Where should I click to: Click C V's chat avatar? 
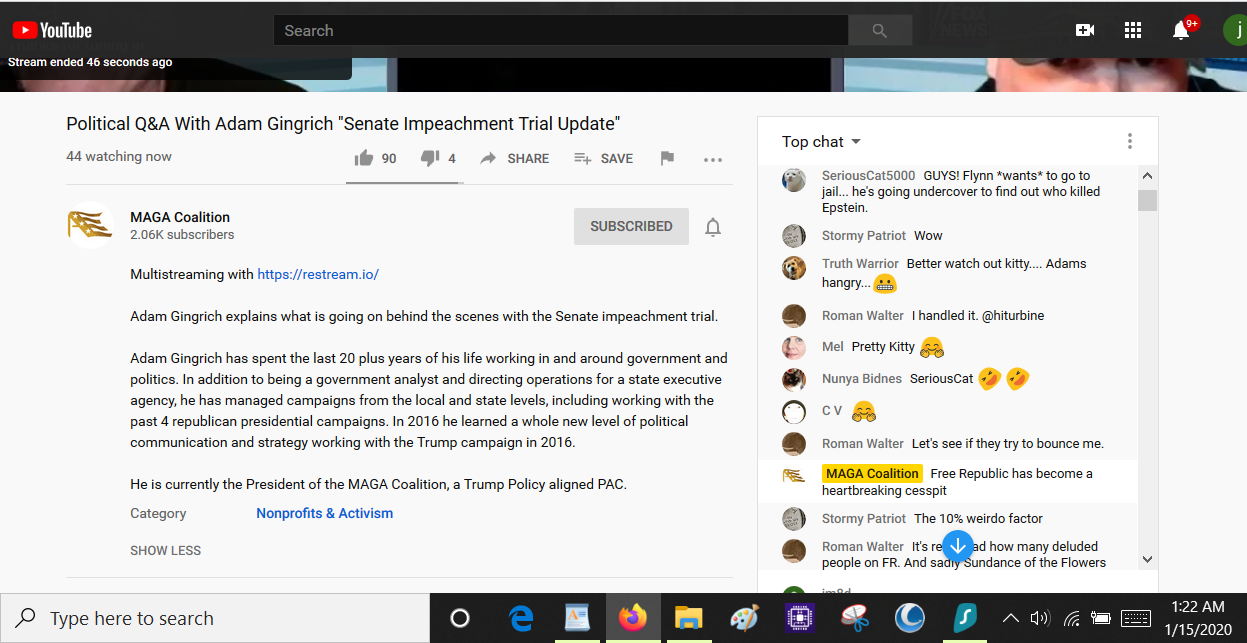pos(794,411)
